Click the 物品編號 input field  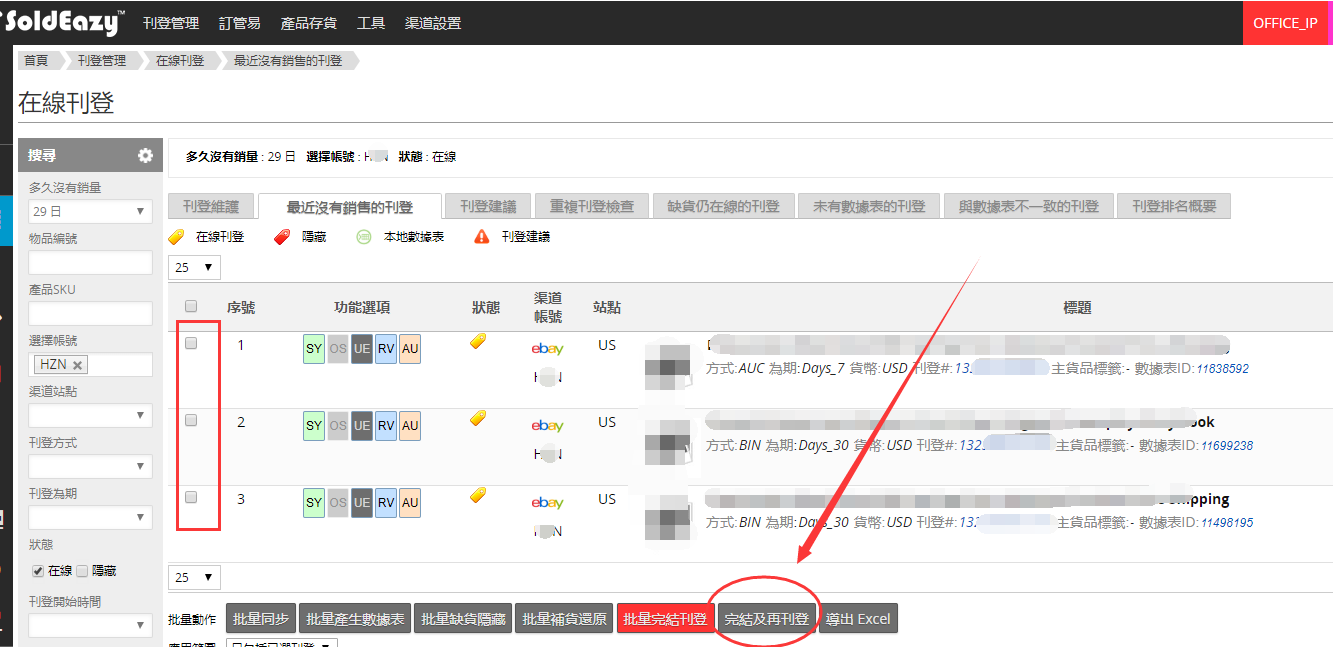tap(90, 262)
